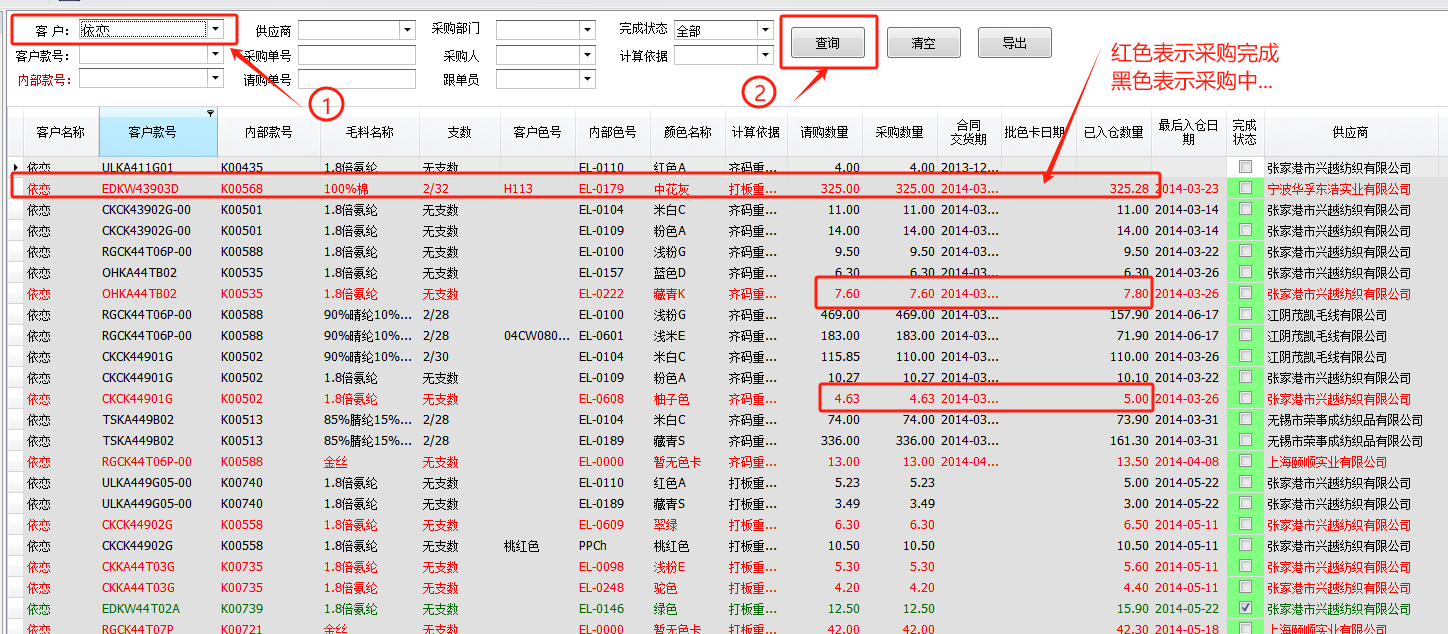Click the 325.28 warehoused quantity cell
1448x634 pixels.
(1113, 188)
